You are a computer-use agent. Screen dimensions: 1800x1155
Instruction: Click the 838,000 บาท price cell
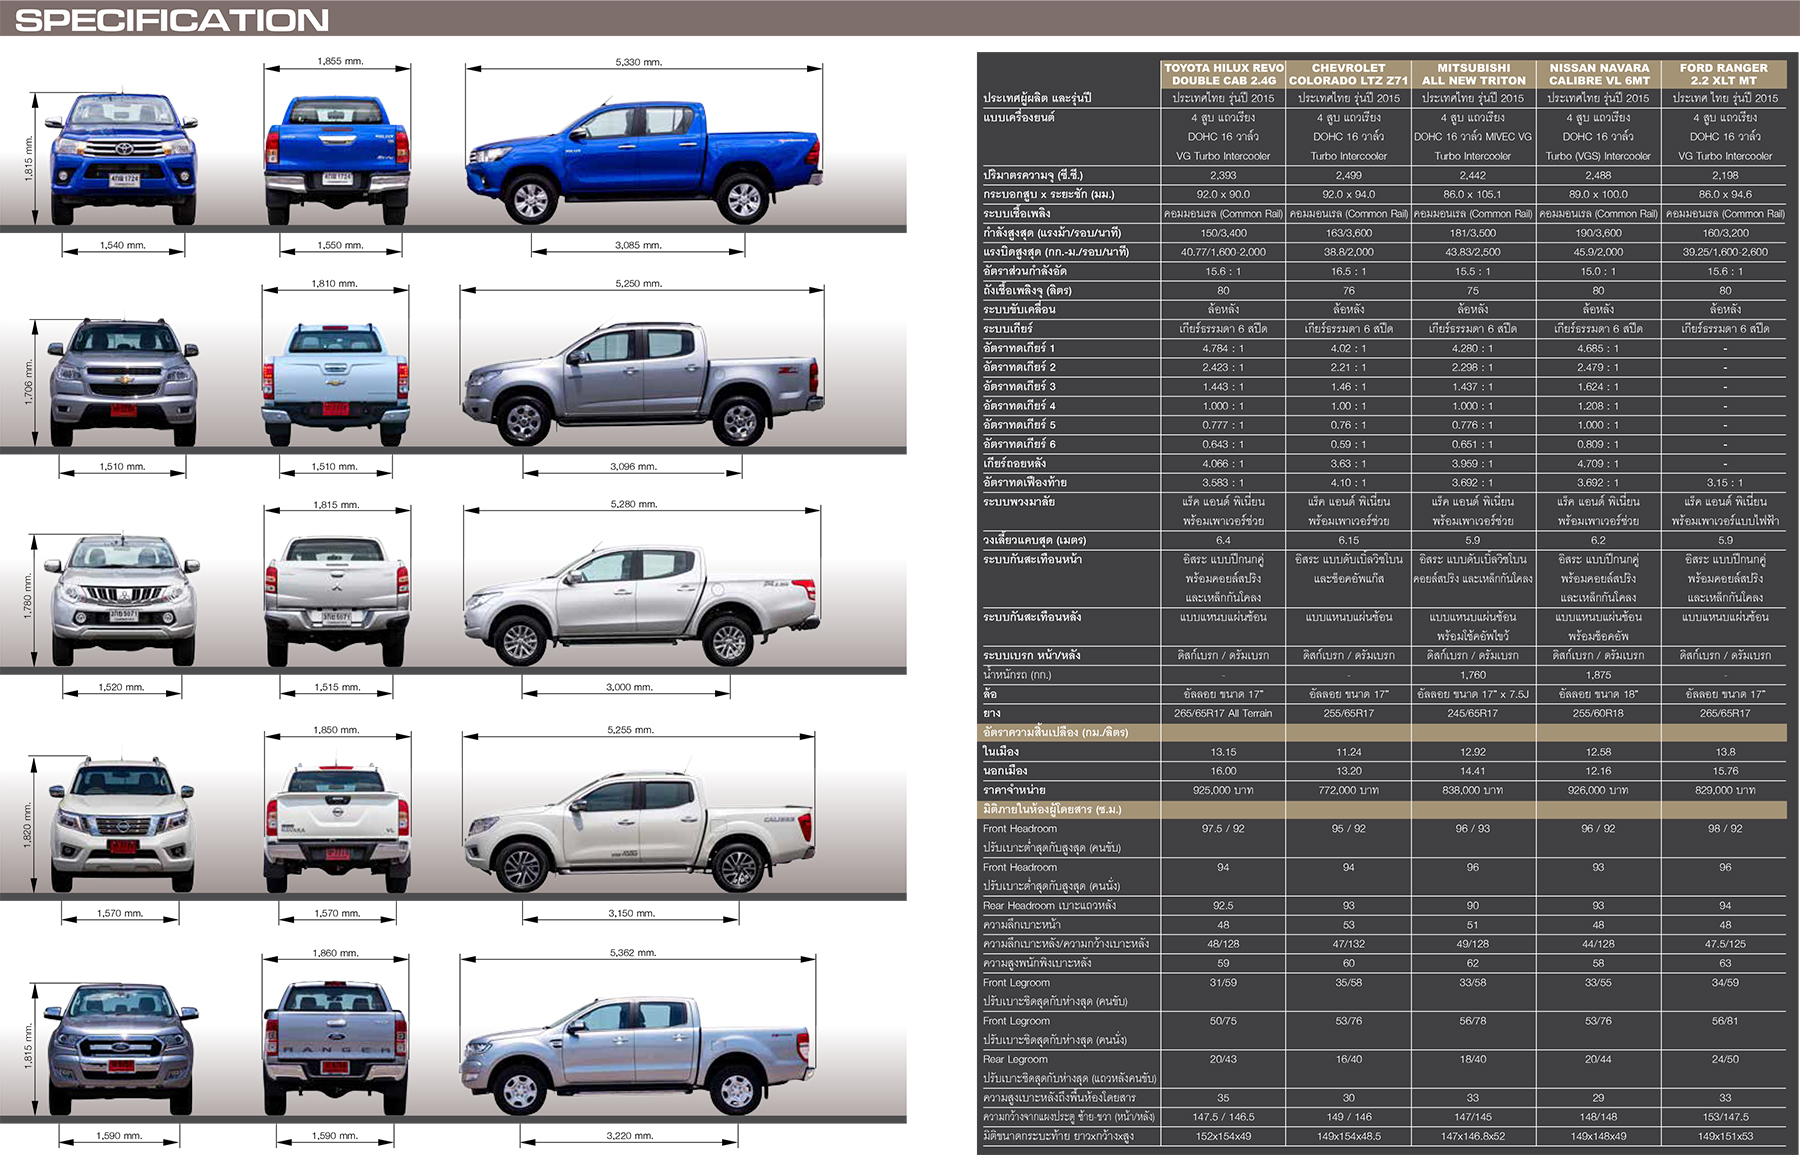coord(1473,790)
